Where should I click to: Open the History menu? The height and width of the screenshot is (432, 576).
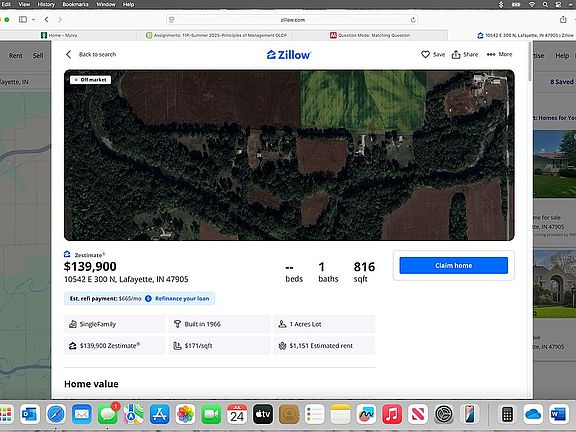(x=46, y=4)
